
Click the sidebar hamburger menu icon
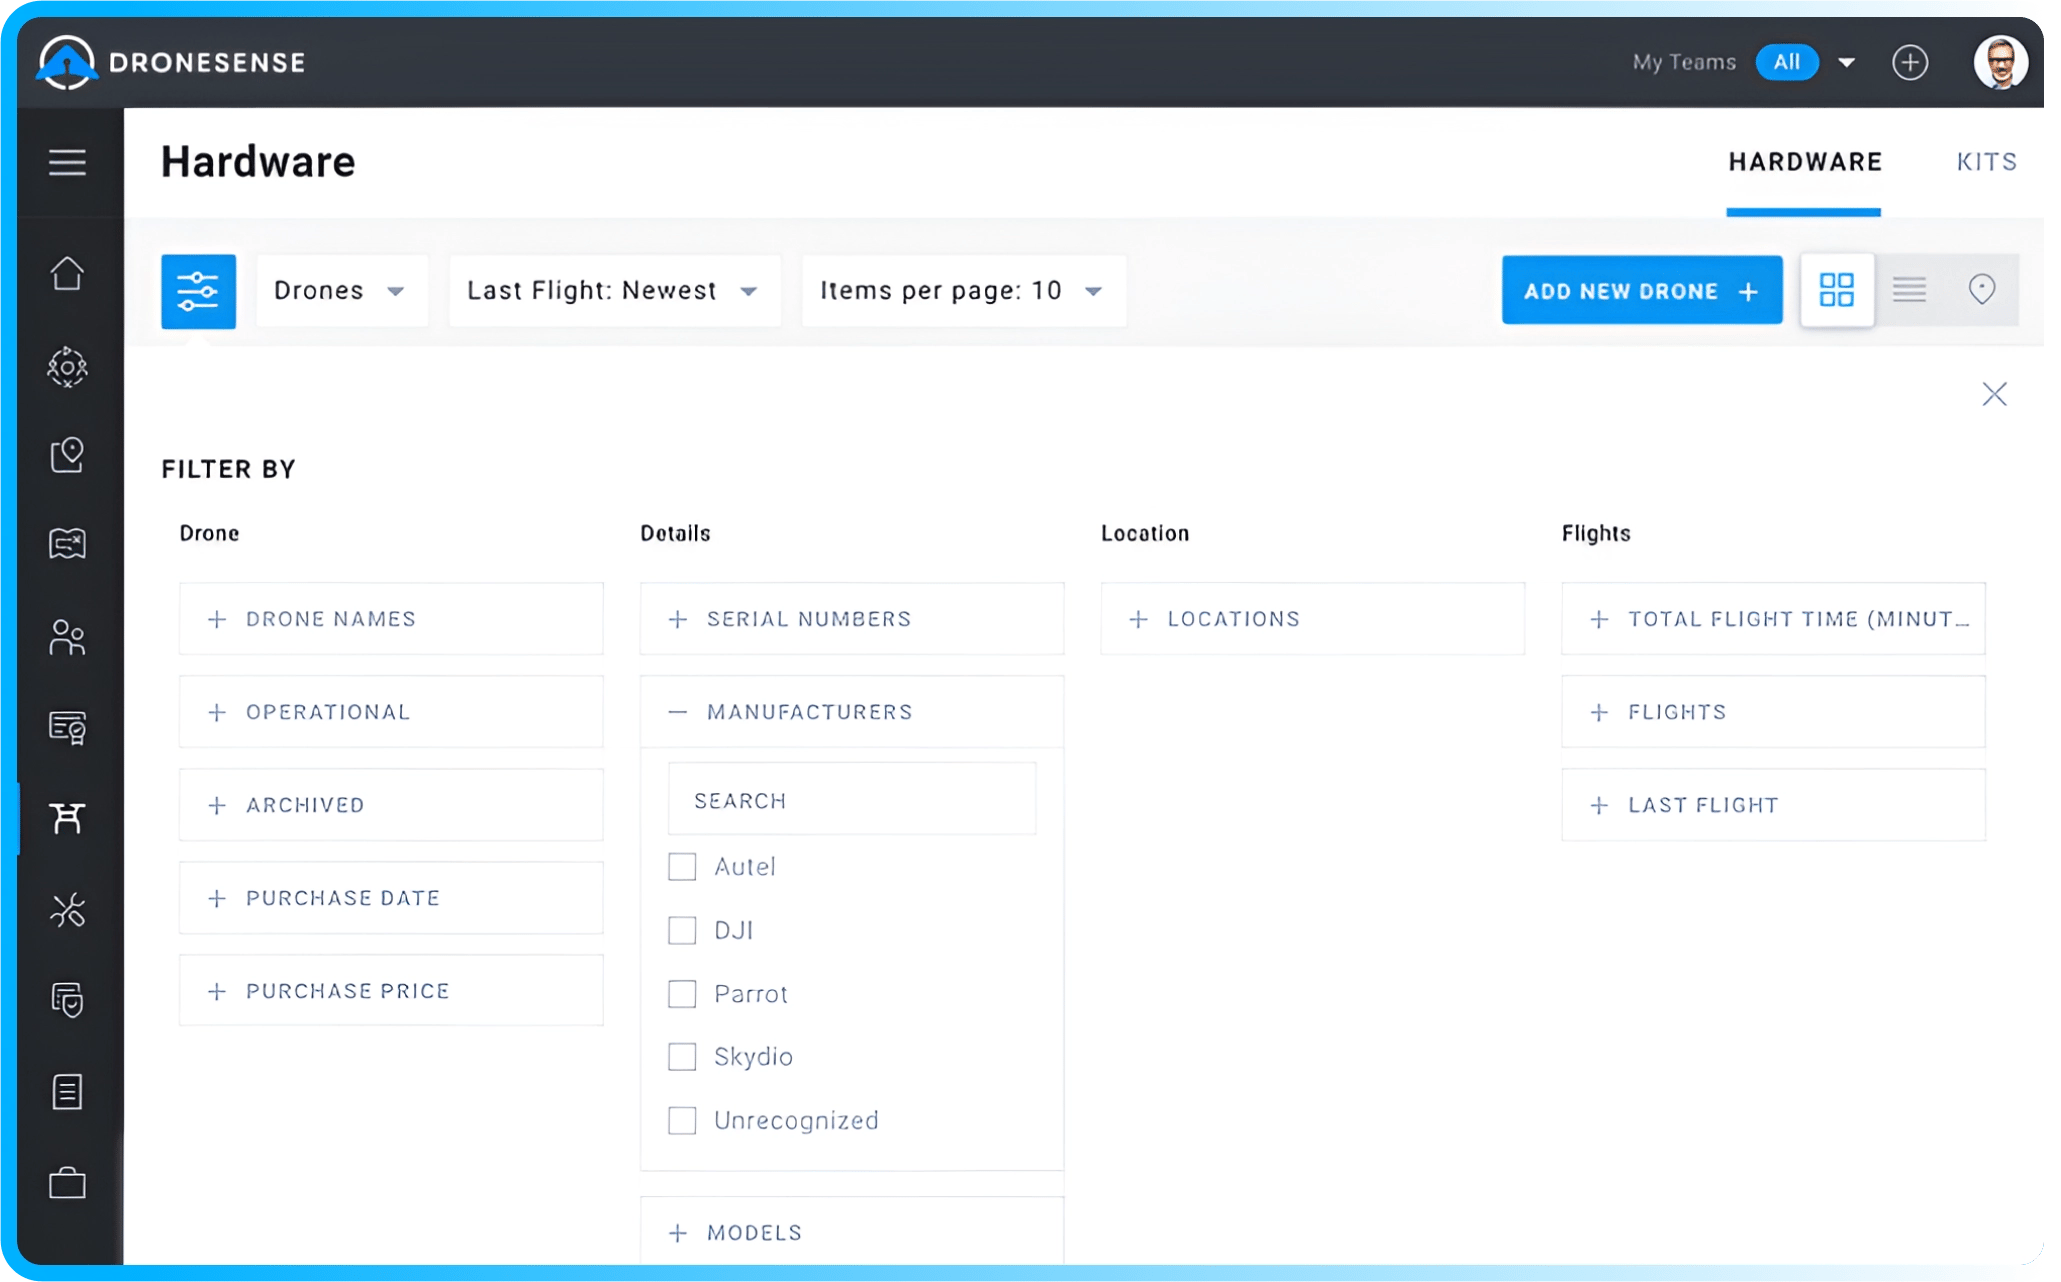tap(68, 162)
